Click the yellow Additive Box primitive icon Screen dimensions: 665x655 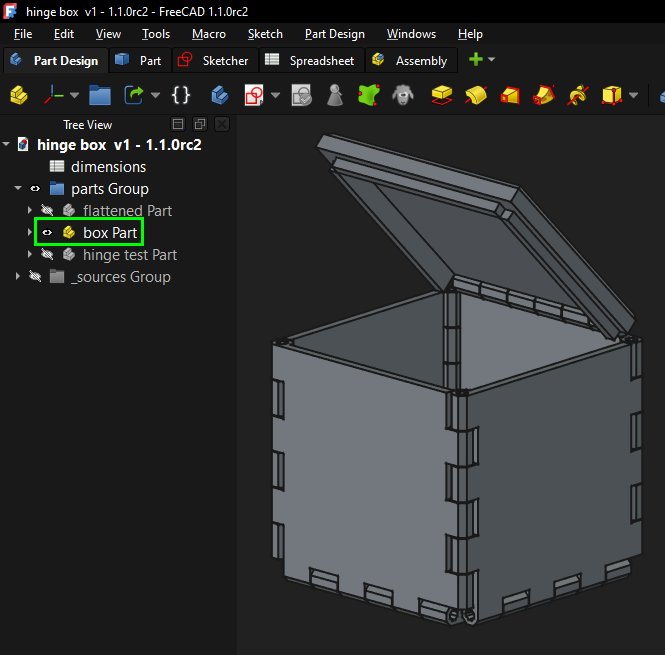coord(612,95)
